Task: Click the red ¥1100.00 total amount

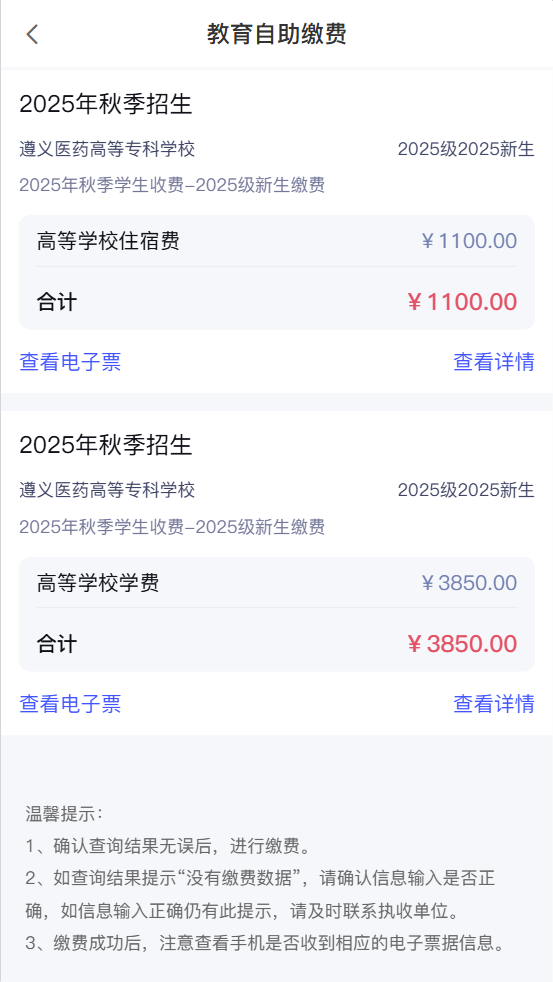Action: click(462, 302)
